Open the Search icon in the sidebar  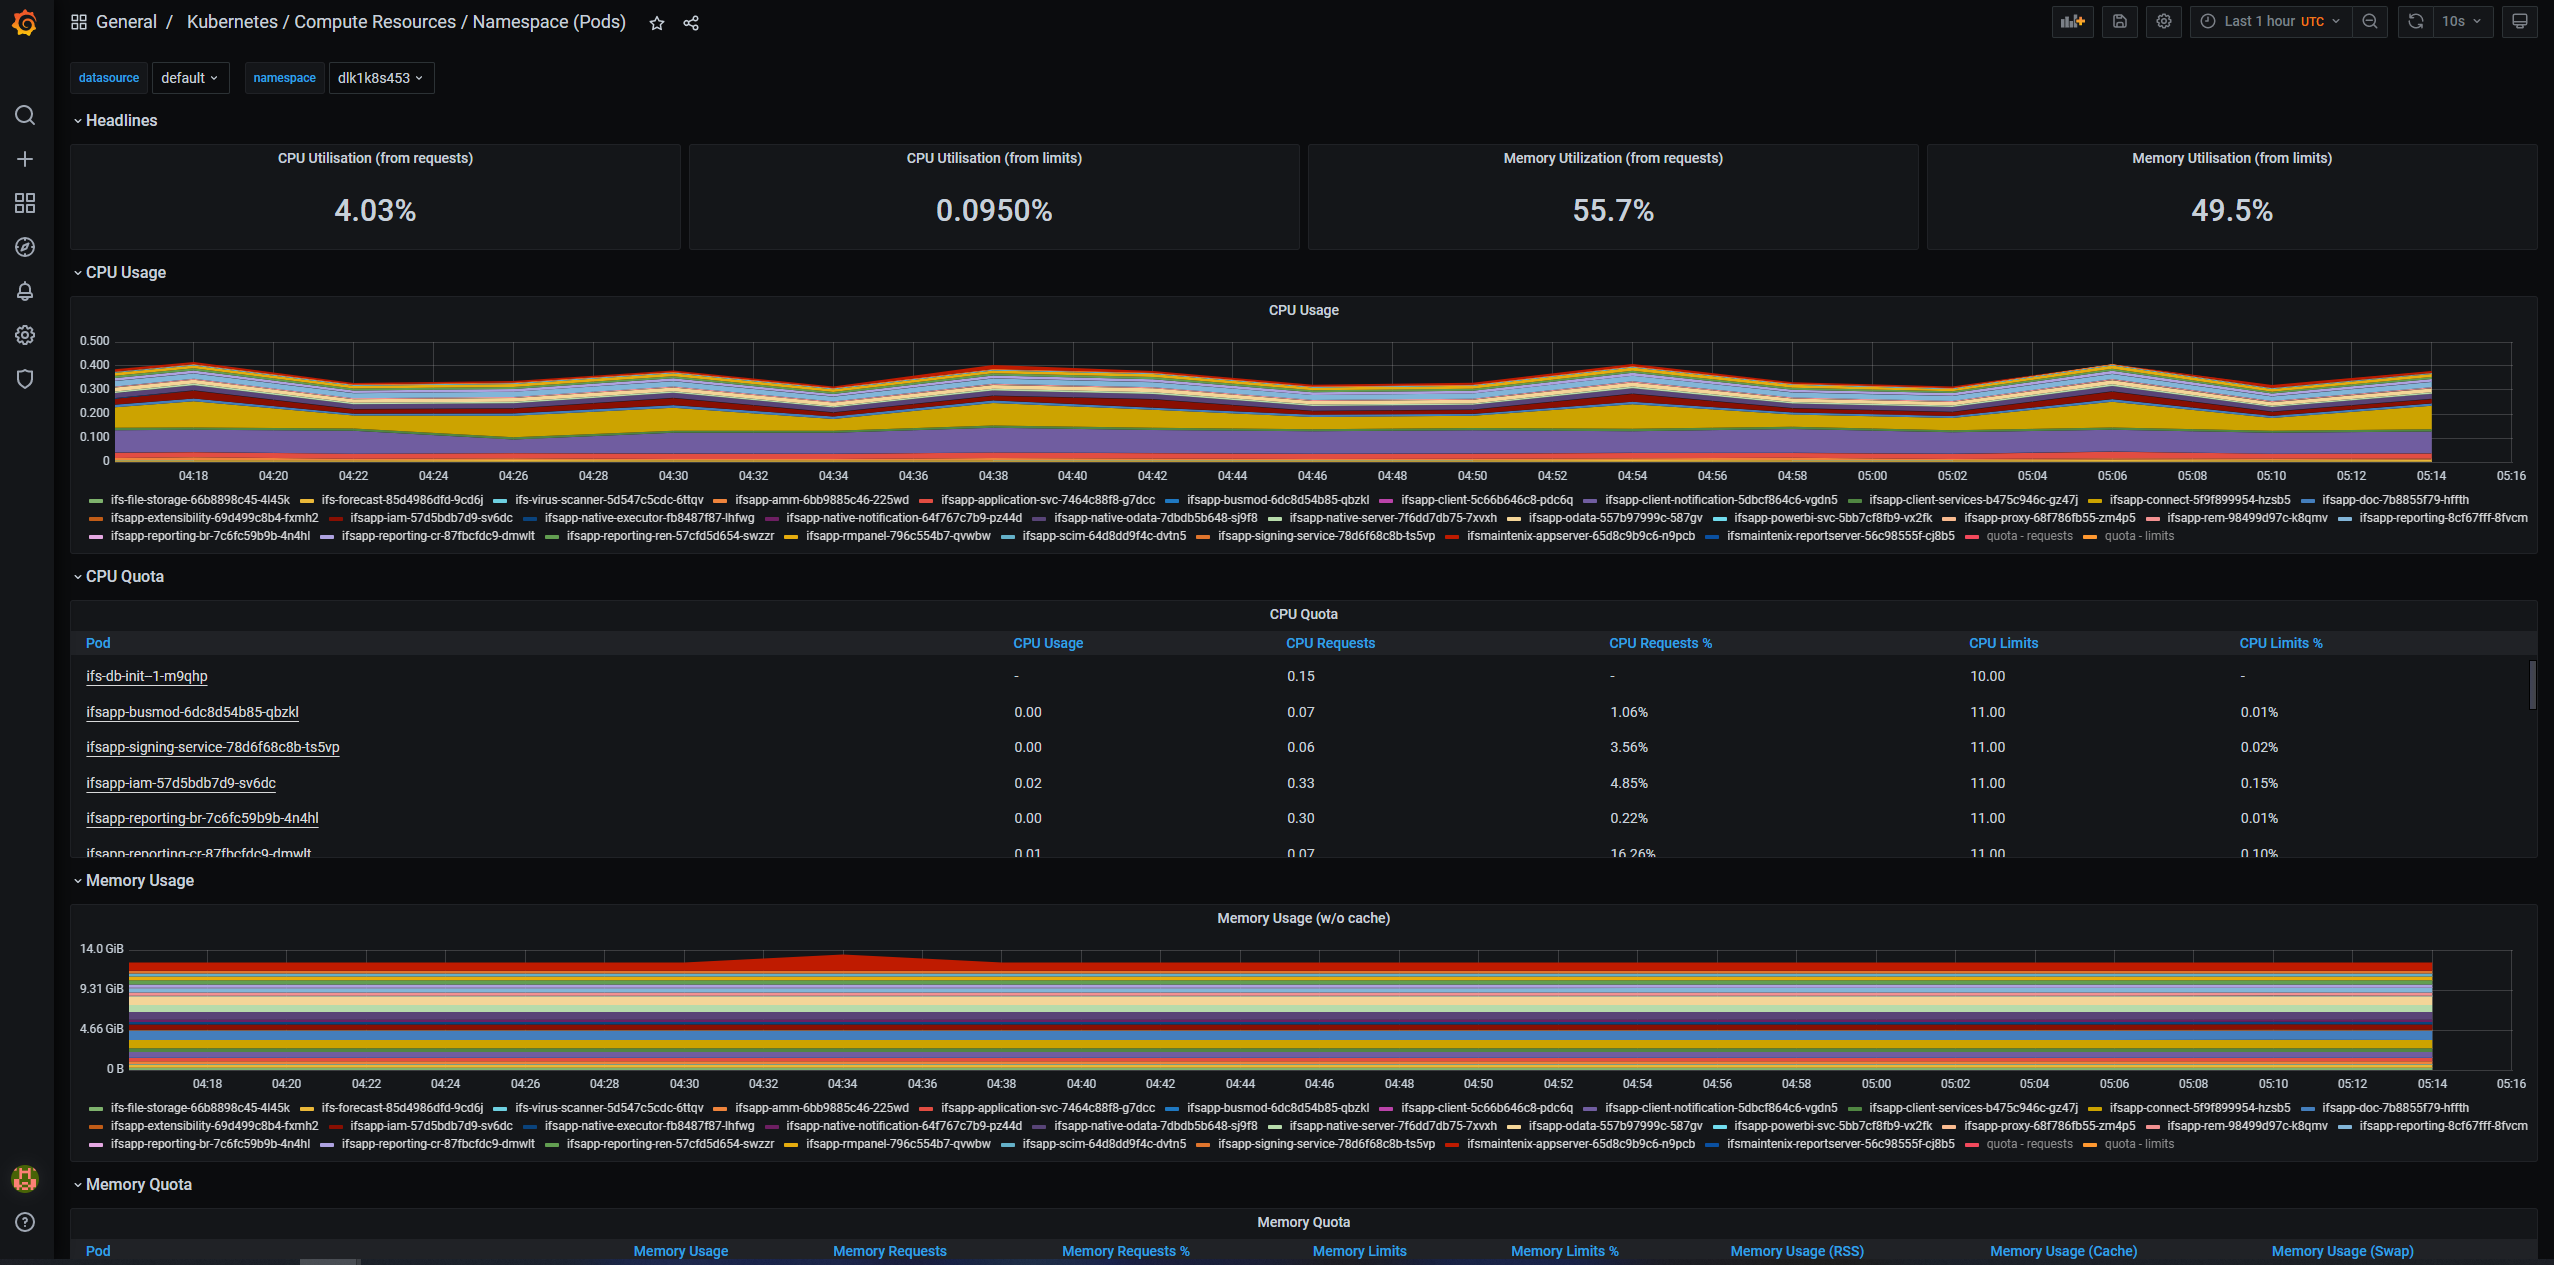point(24,115)
